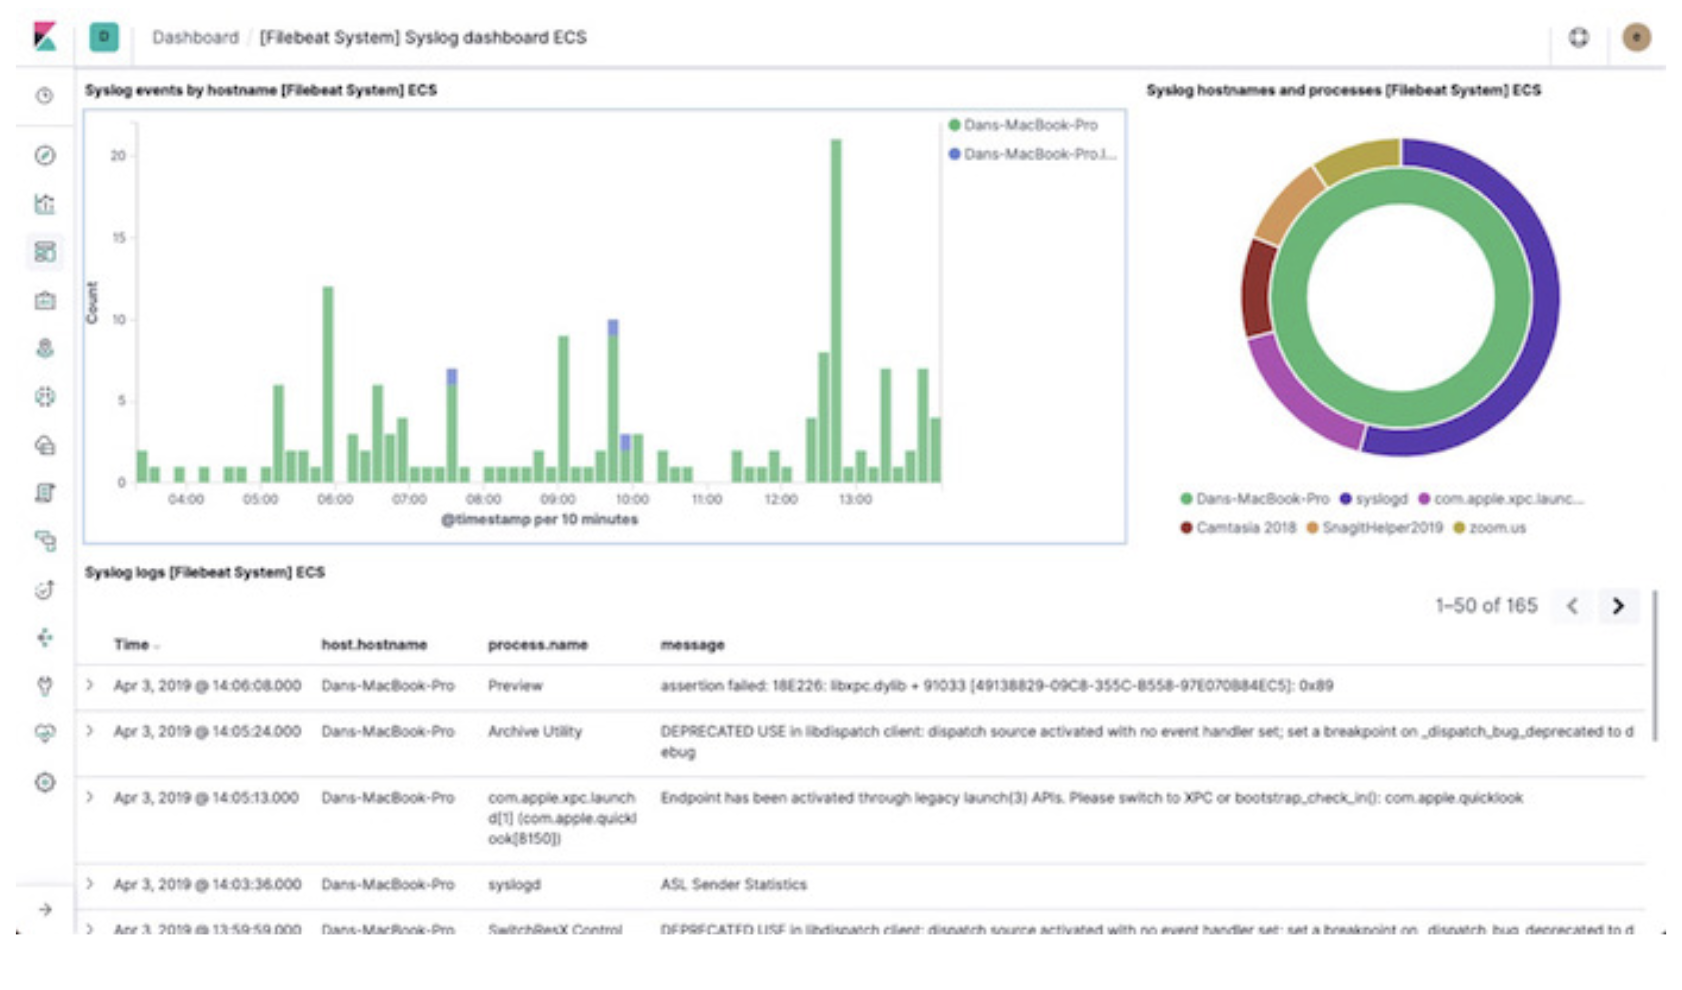Open the Uptime sidebar icon
The height and width of the screenshot is (990, 1682).
[x=45, y=590]
